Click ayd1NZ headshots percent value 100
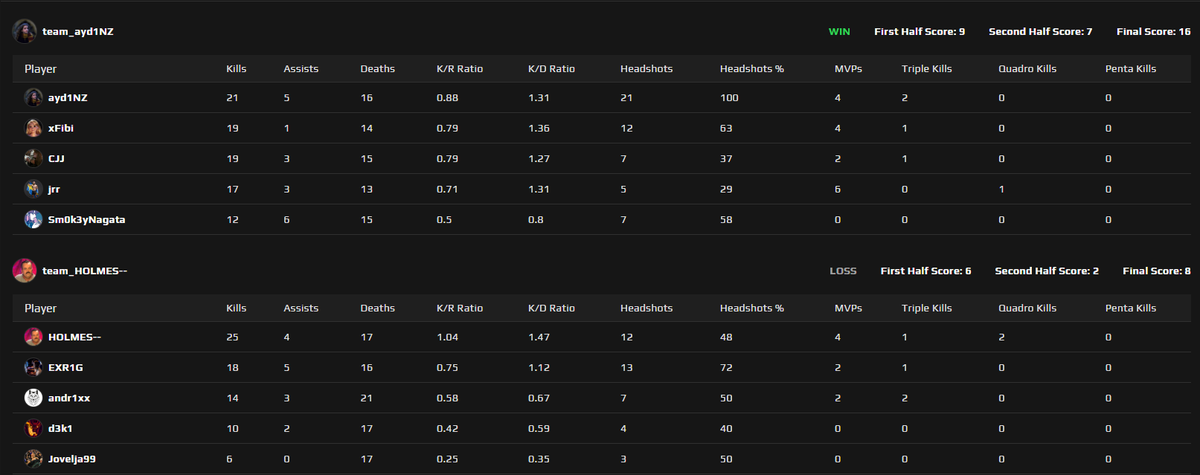1200x475 pixels. [x=729, y=98]
